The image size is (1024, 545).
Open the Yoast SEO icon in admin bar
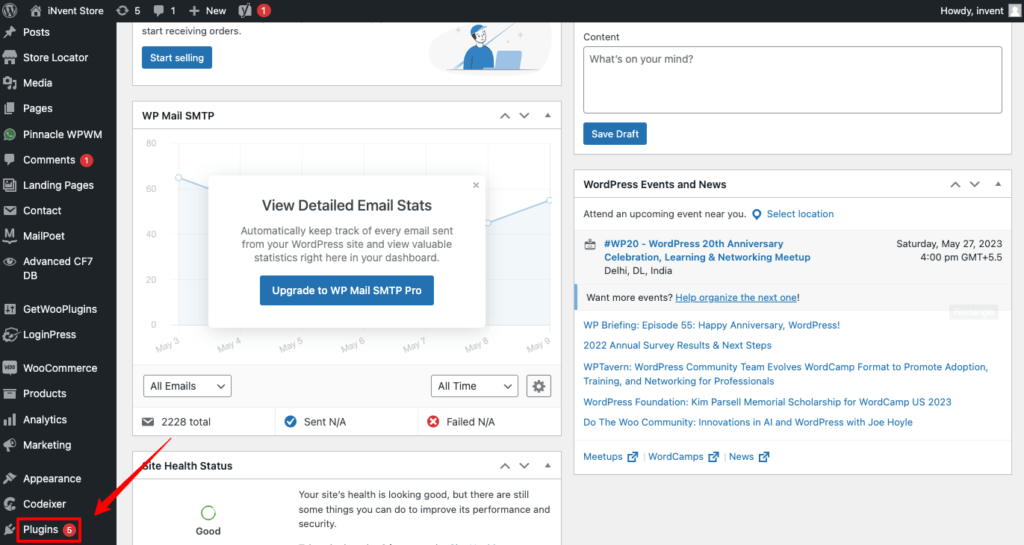pos(246,10)
